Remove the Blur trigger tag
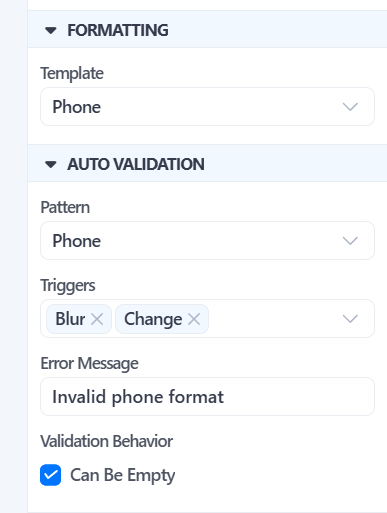The width and height of the screenshot is (387, 513). point(97,319)
